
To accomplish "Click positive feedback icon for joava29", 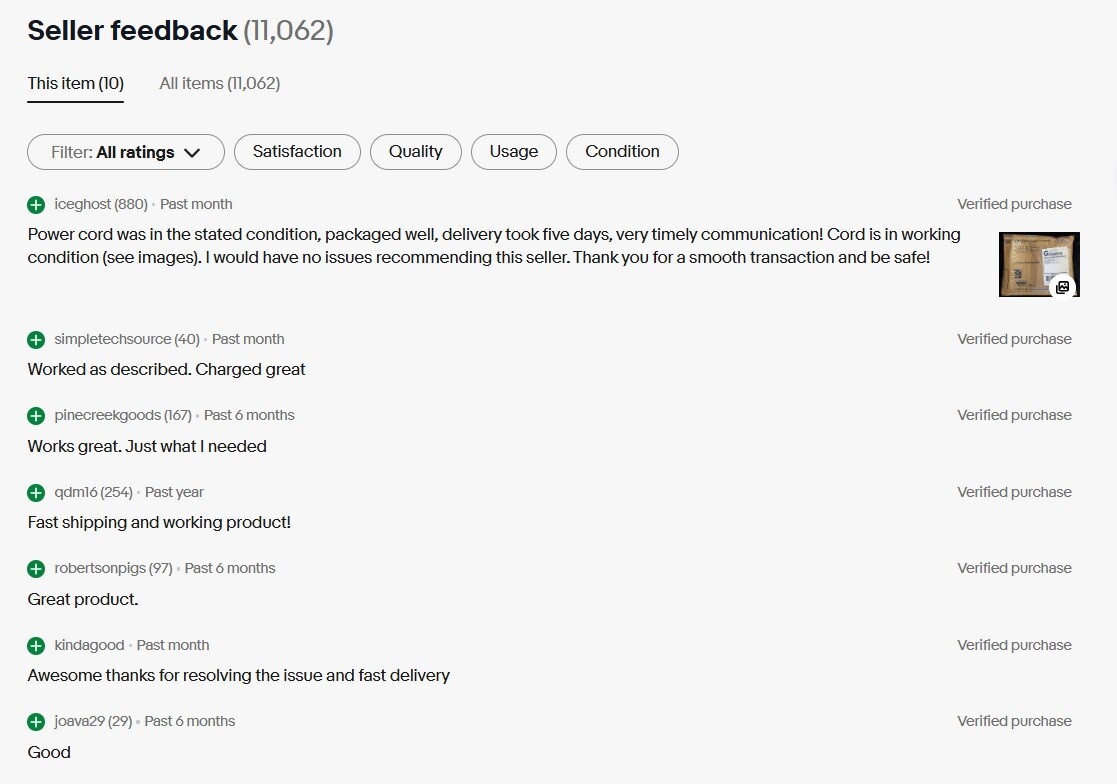I will (36, 722).
